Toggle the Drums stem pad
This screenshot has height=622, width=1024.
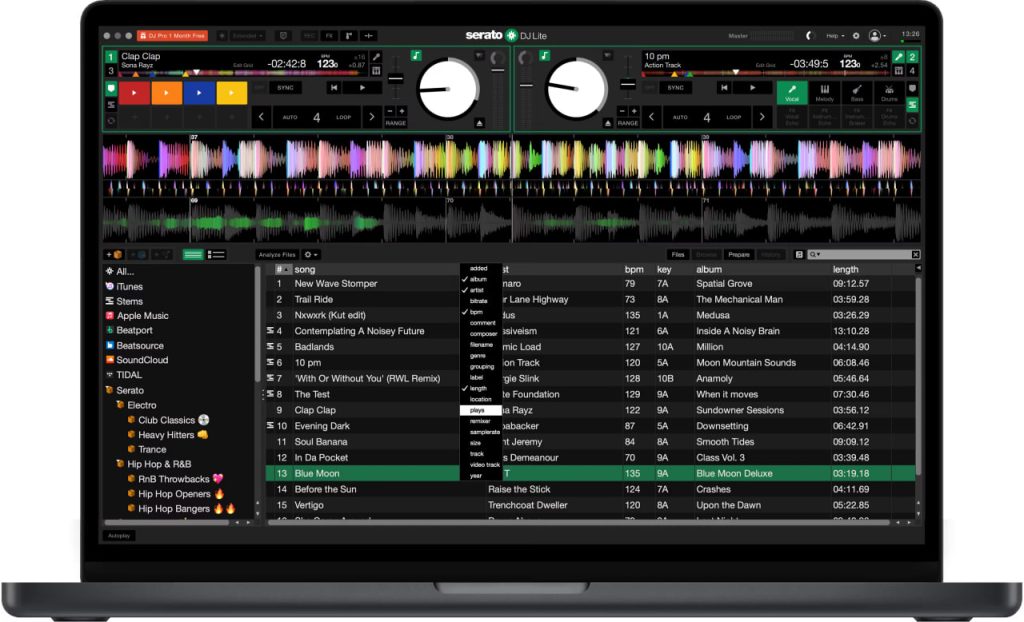(x=889, y=93)
